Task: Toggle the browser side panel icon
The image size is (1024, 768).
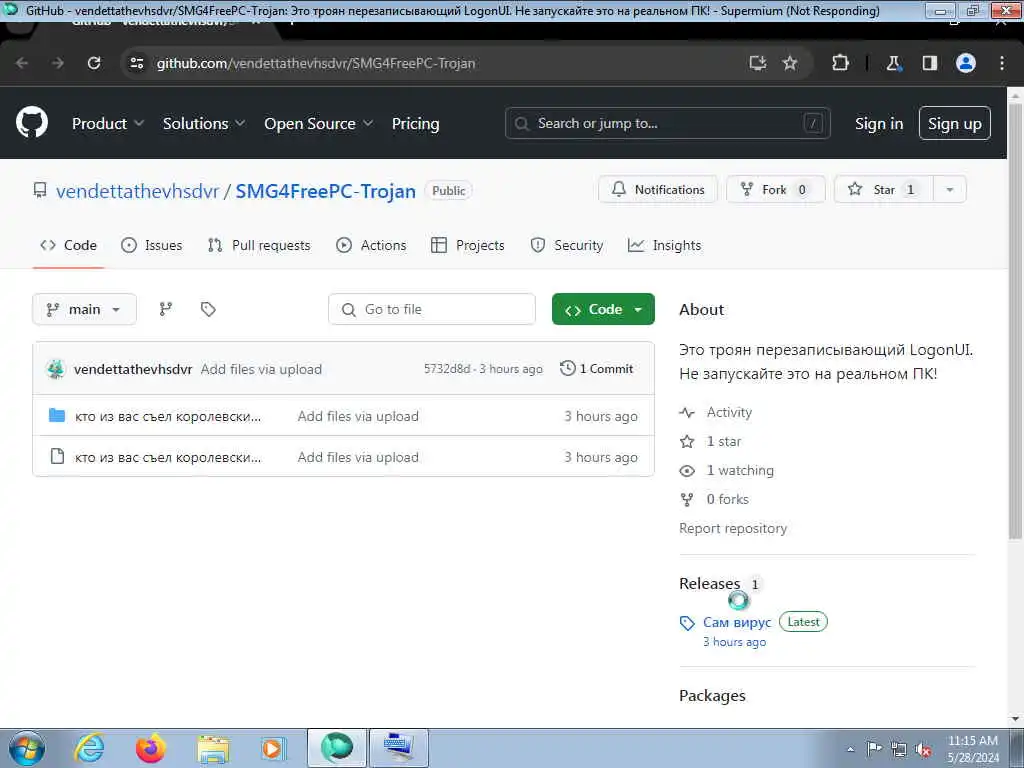Action: 930,63
